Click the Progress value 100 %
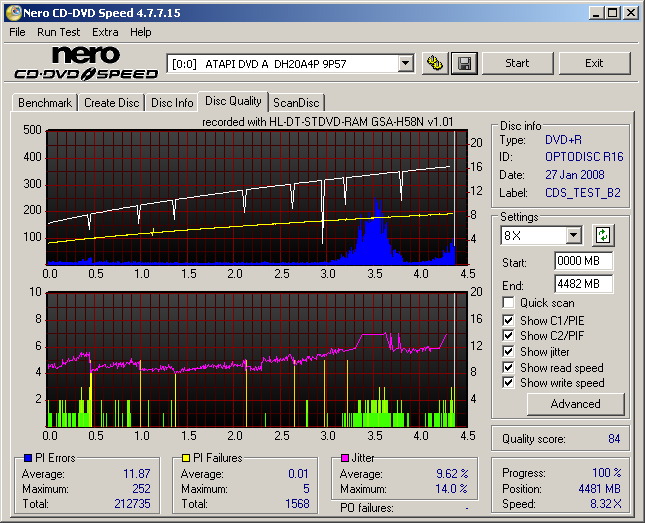 (x=607, y=472)
